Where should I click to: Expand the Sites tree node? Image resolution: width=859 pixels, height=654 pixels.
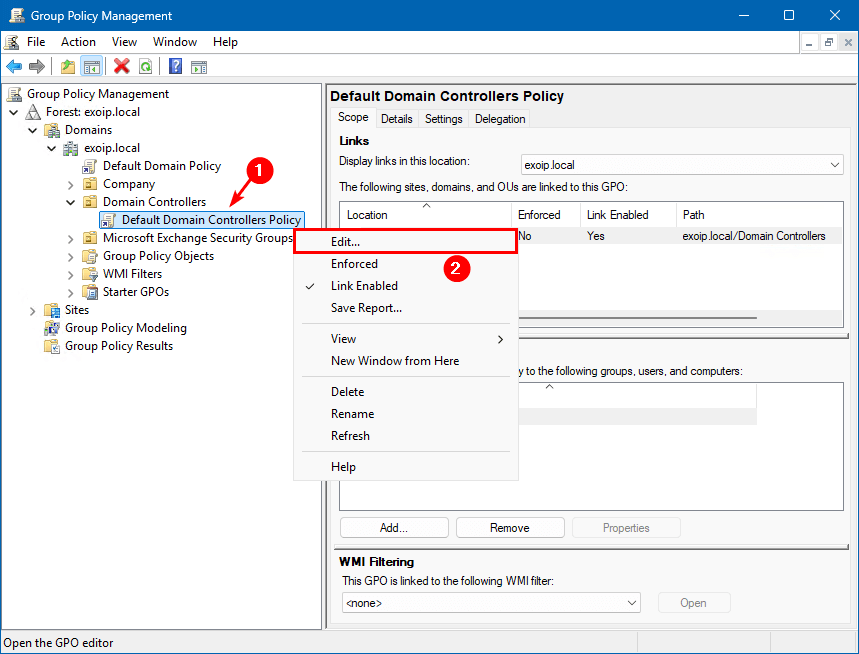pyautogui.click(x=32, y=311)
